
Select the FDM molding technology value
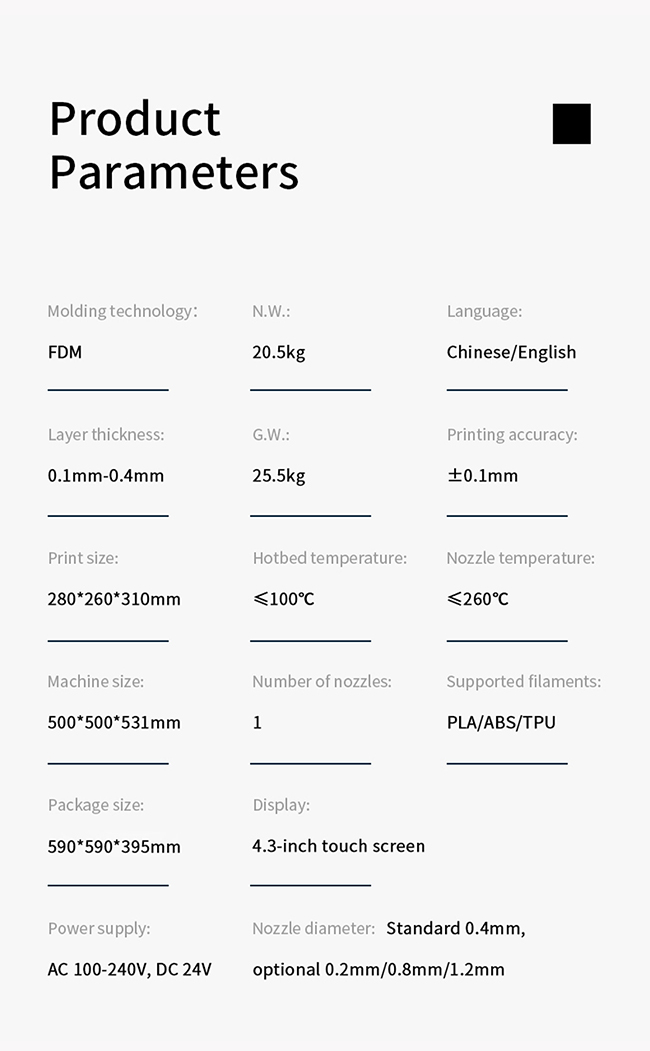pyautogui.click(x=65, y=352)
